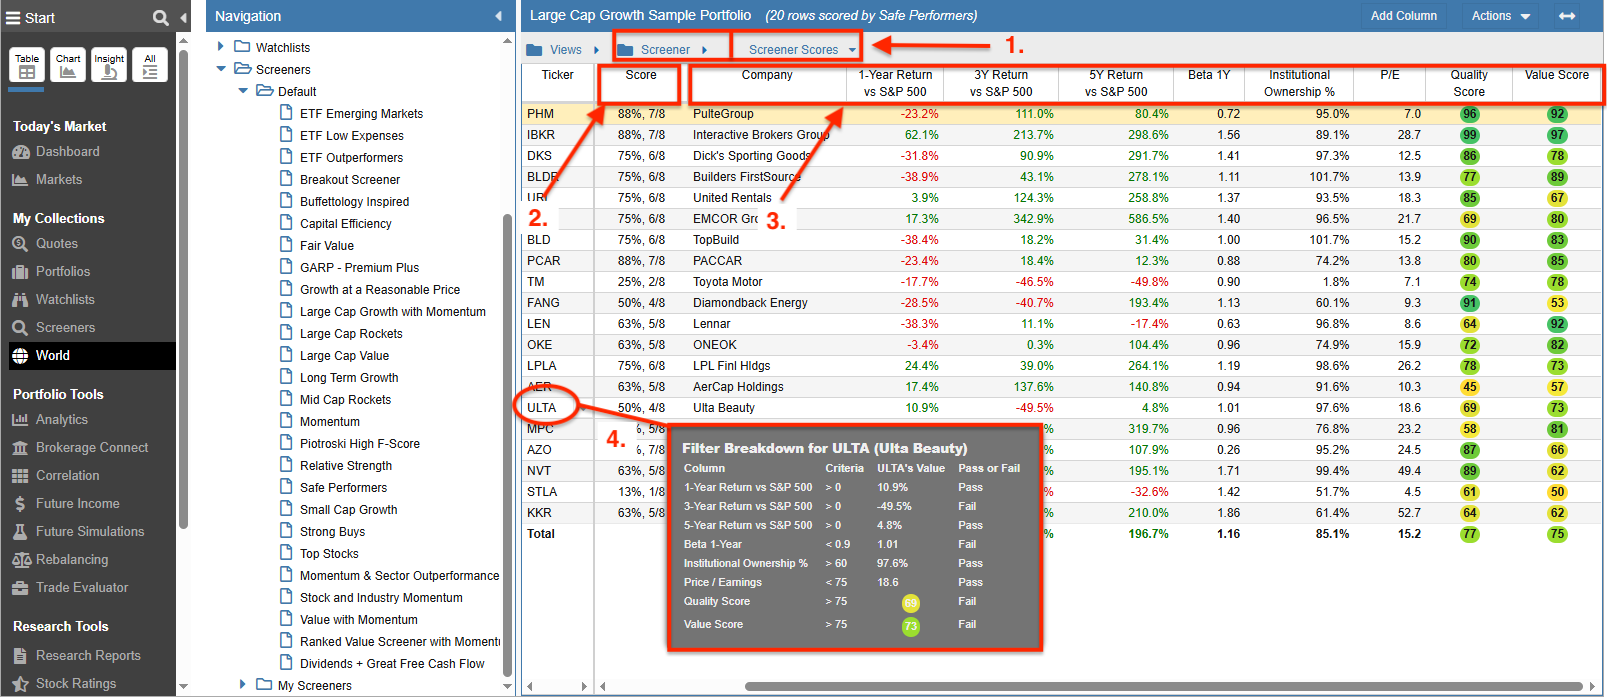The height and width of the screenshot is (699, 1607).
Task: Sort by the Beta 1Y column header
Action: (1208, 75)
